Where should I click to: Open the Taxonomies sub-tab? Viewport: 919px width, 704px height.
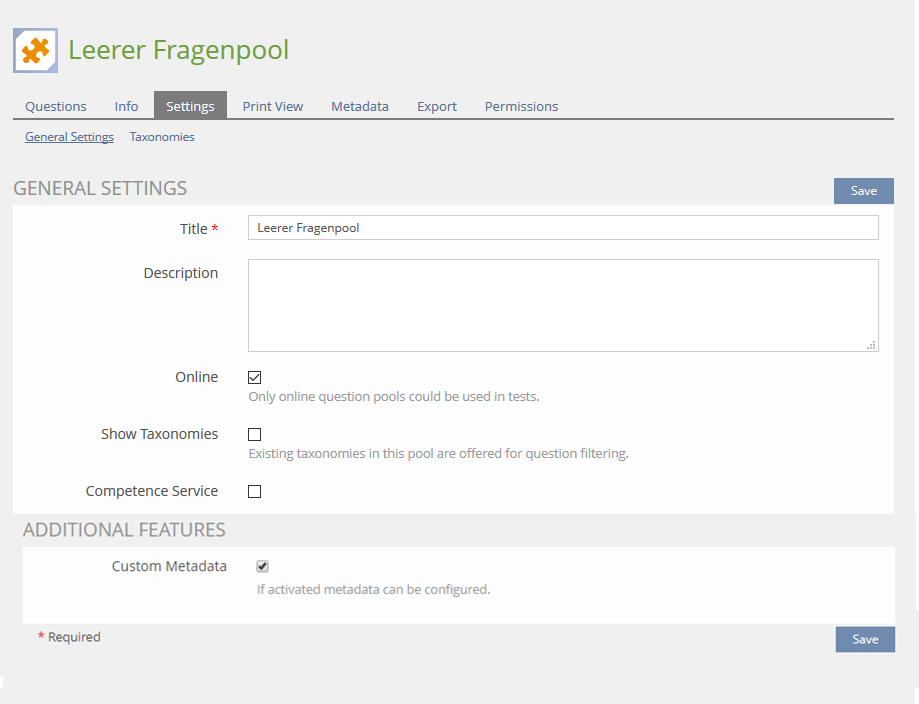point(162,137)
